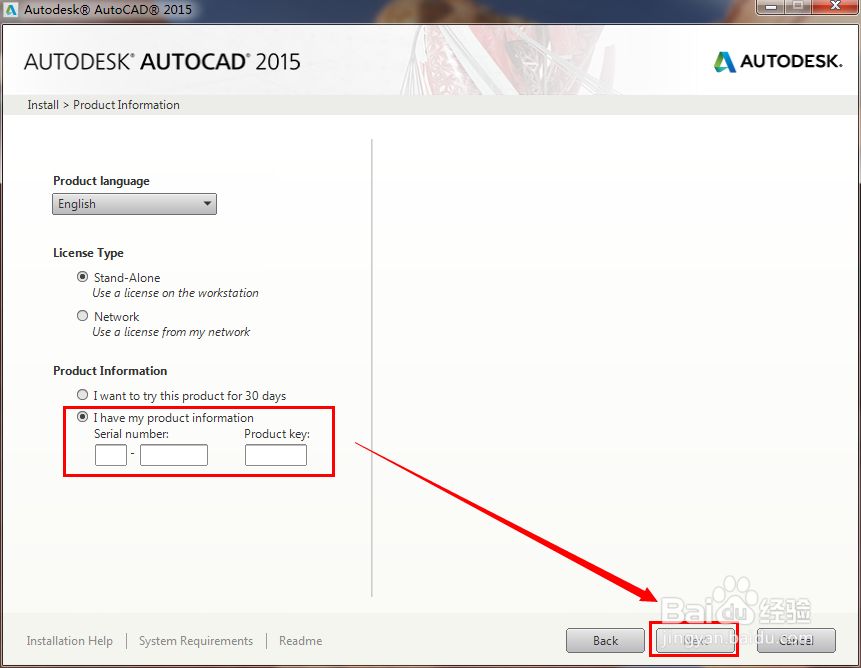Viewport: 861px width, 668px height.
Task: Choose "I want to try this product for 30 days"
Action: click(82, 394)
